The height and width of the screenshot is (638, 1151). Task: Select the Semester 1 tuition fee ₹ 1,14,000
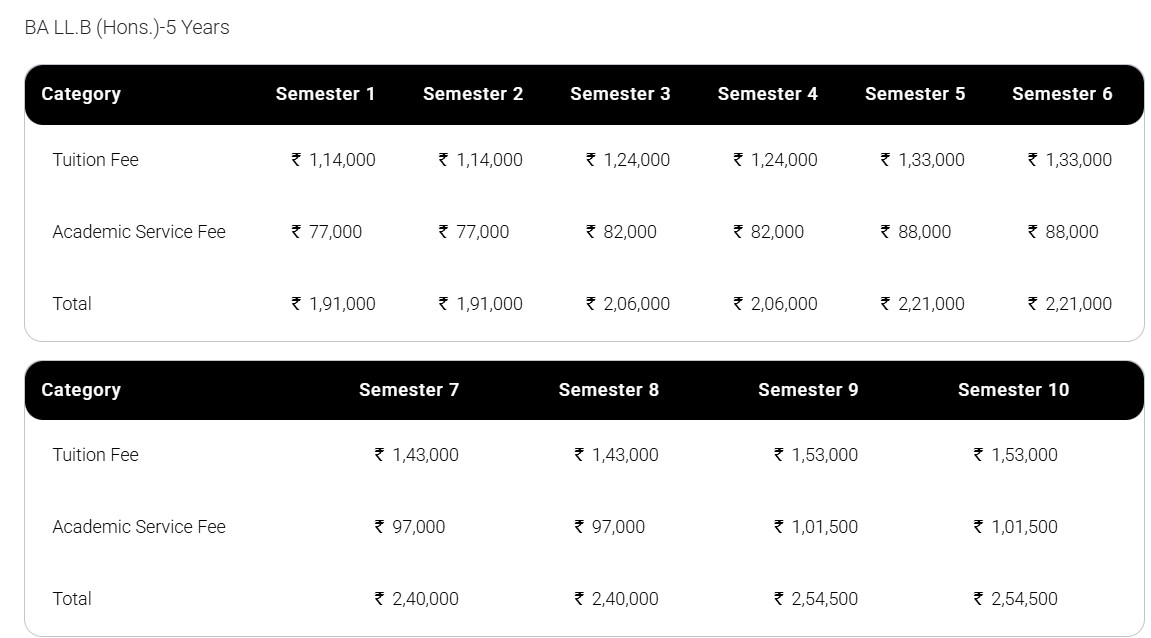(x=333, y=160)
